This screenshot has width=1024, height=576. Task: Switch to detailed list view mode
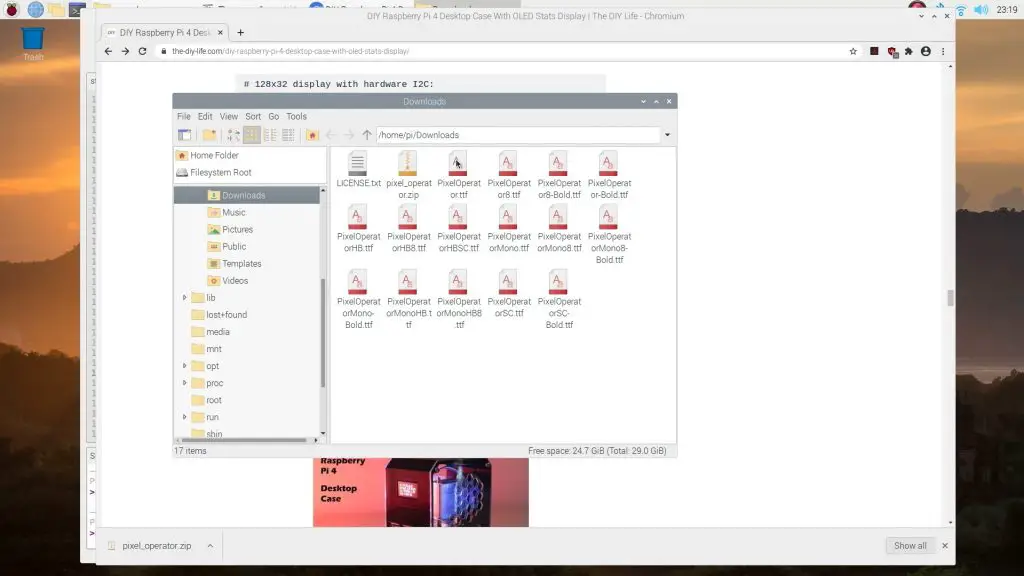288,135
